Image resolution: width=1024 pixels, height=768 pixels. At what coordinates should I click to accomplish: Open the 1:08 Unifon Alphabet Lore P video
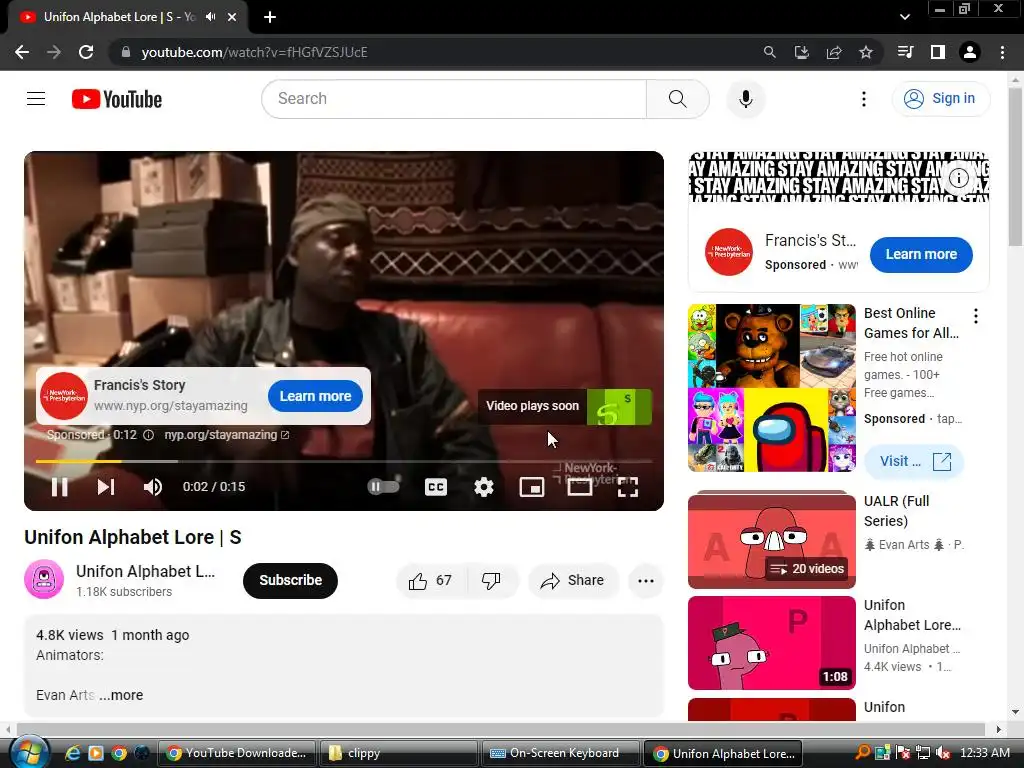(x=772, y=643)
